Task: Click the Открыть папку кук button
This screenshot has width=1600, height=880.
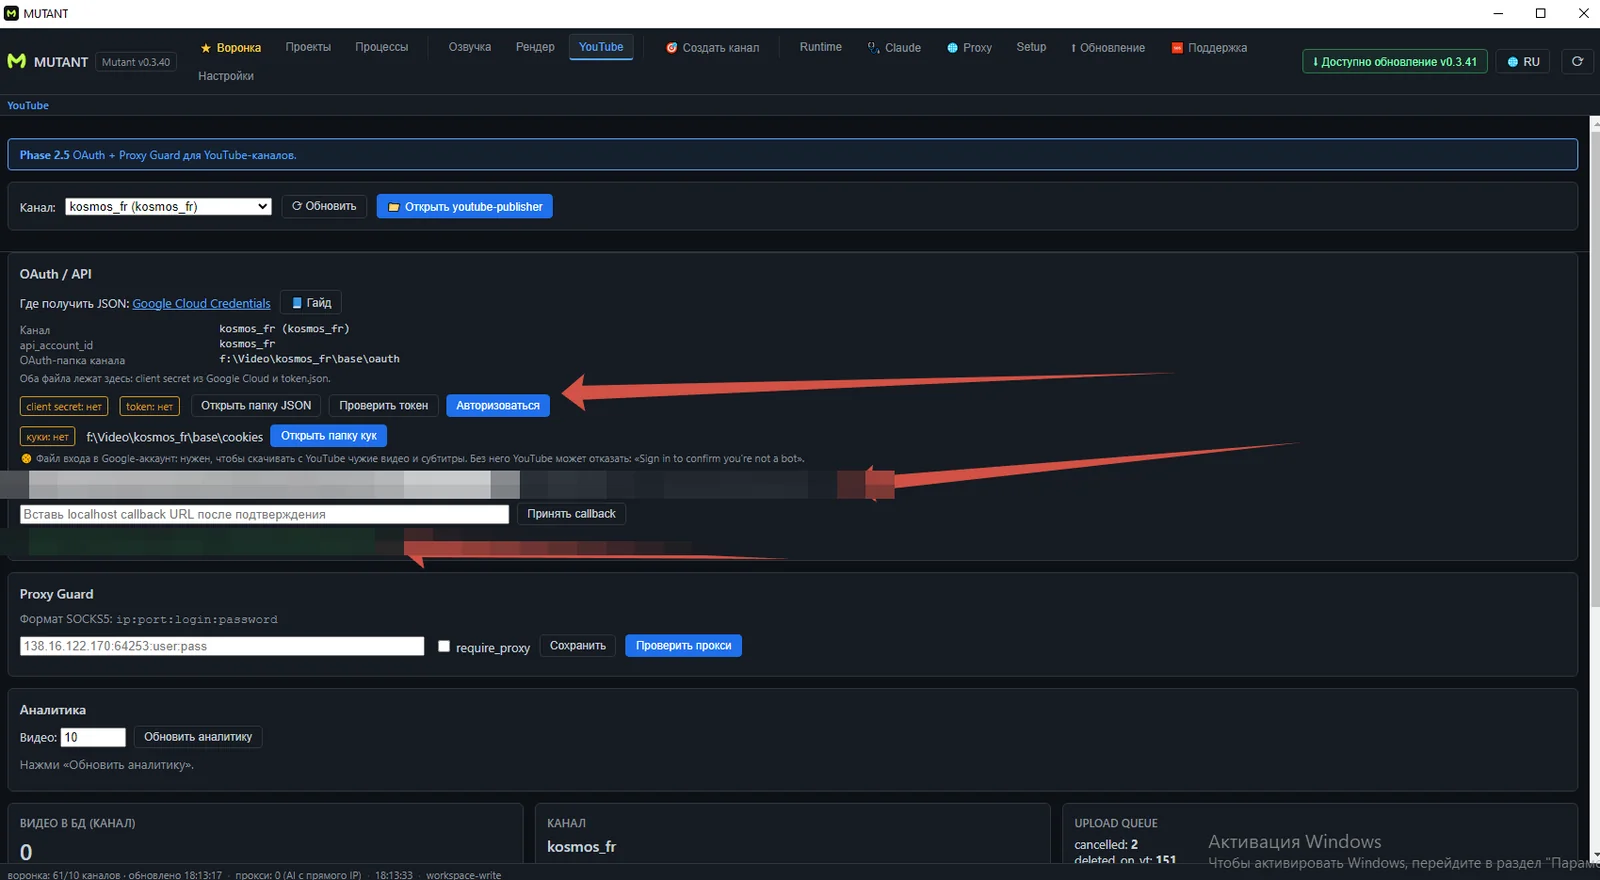Action: tap(328, 436)
